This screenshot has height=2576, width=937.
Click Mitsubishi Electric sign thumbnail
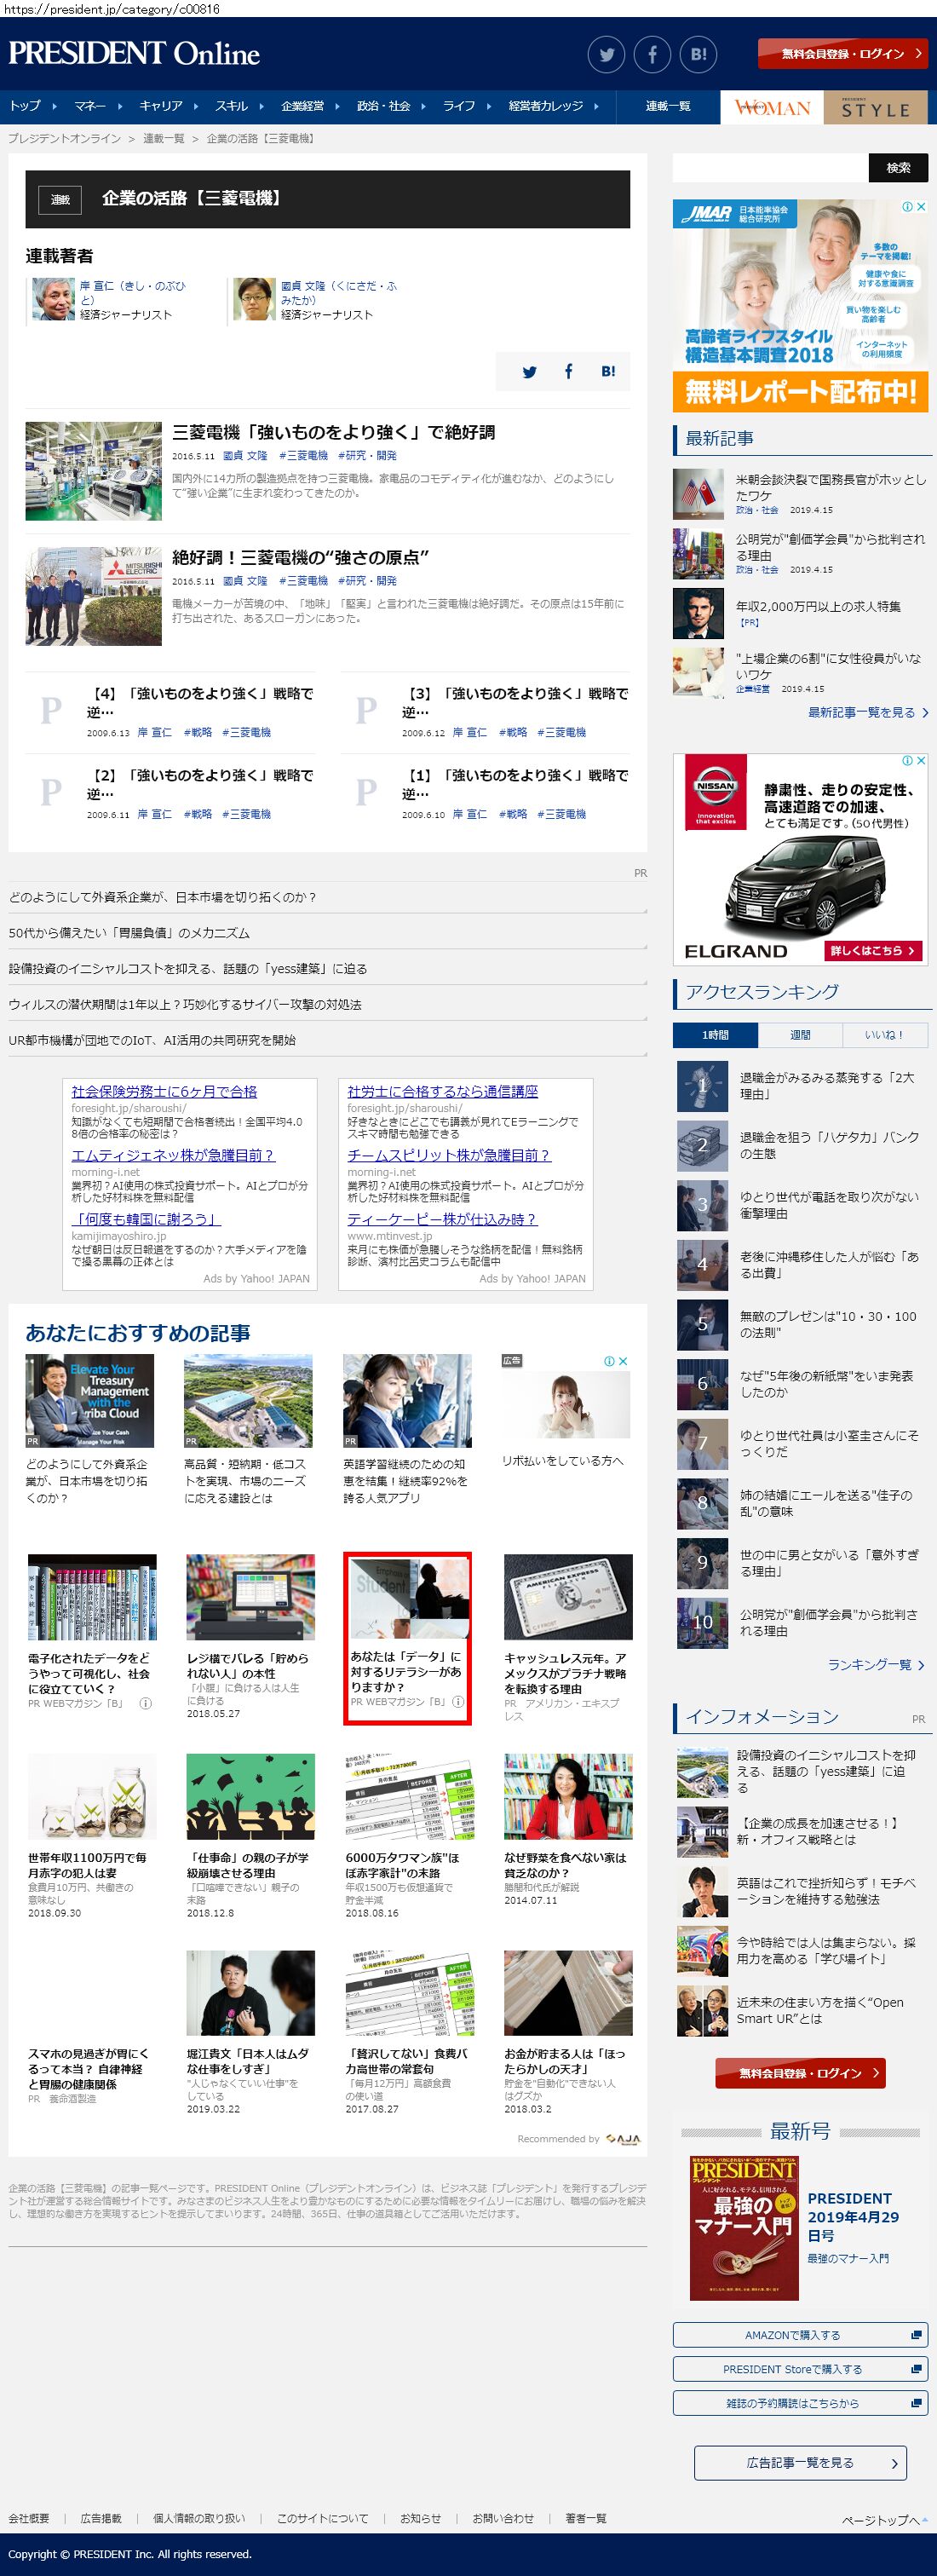coord(93,596)
